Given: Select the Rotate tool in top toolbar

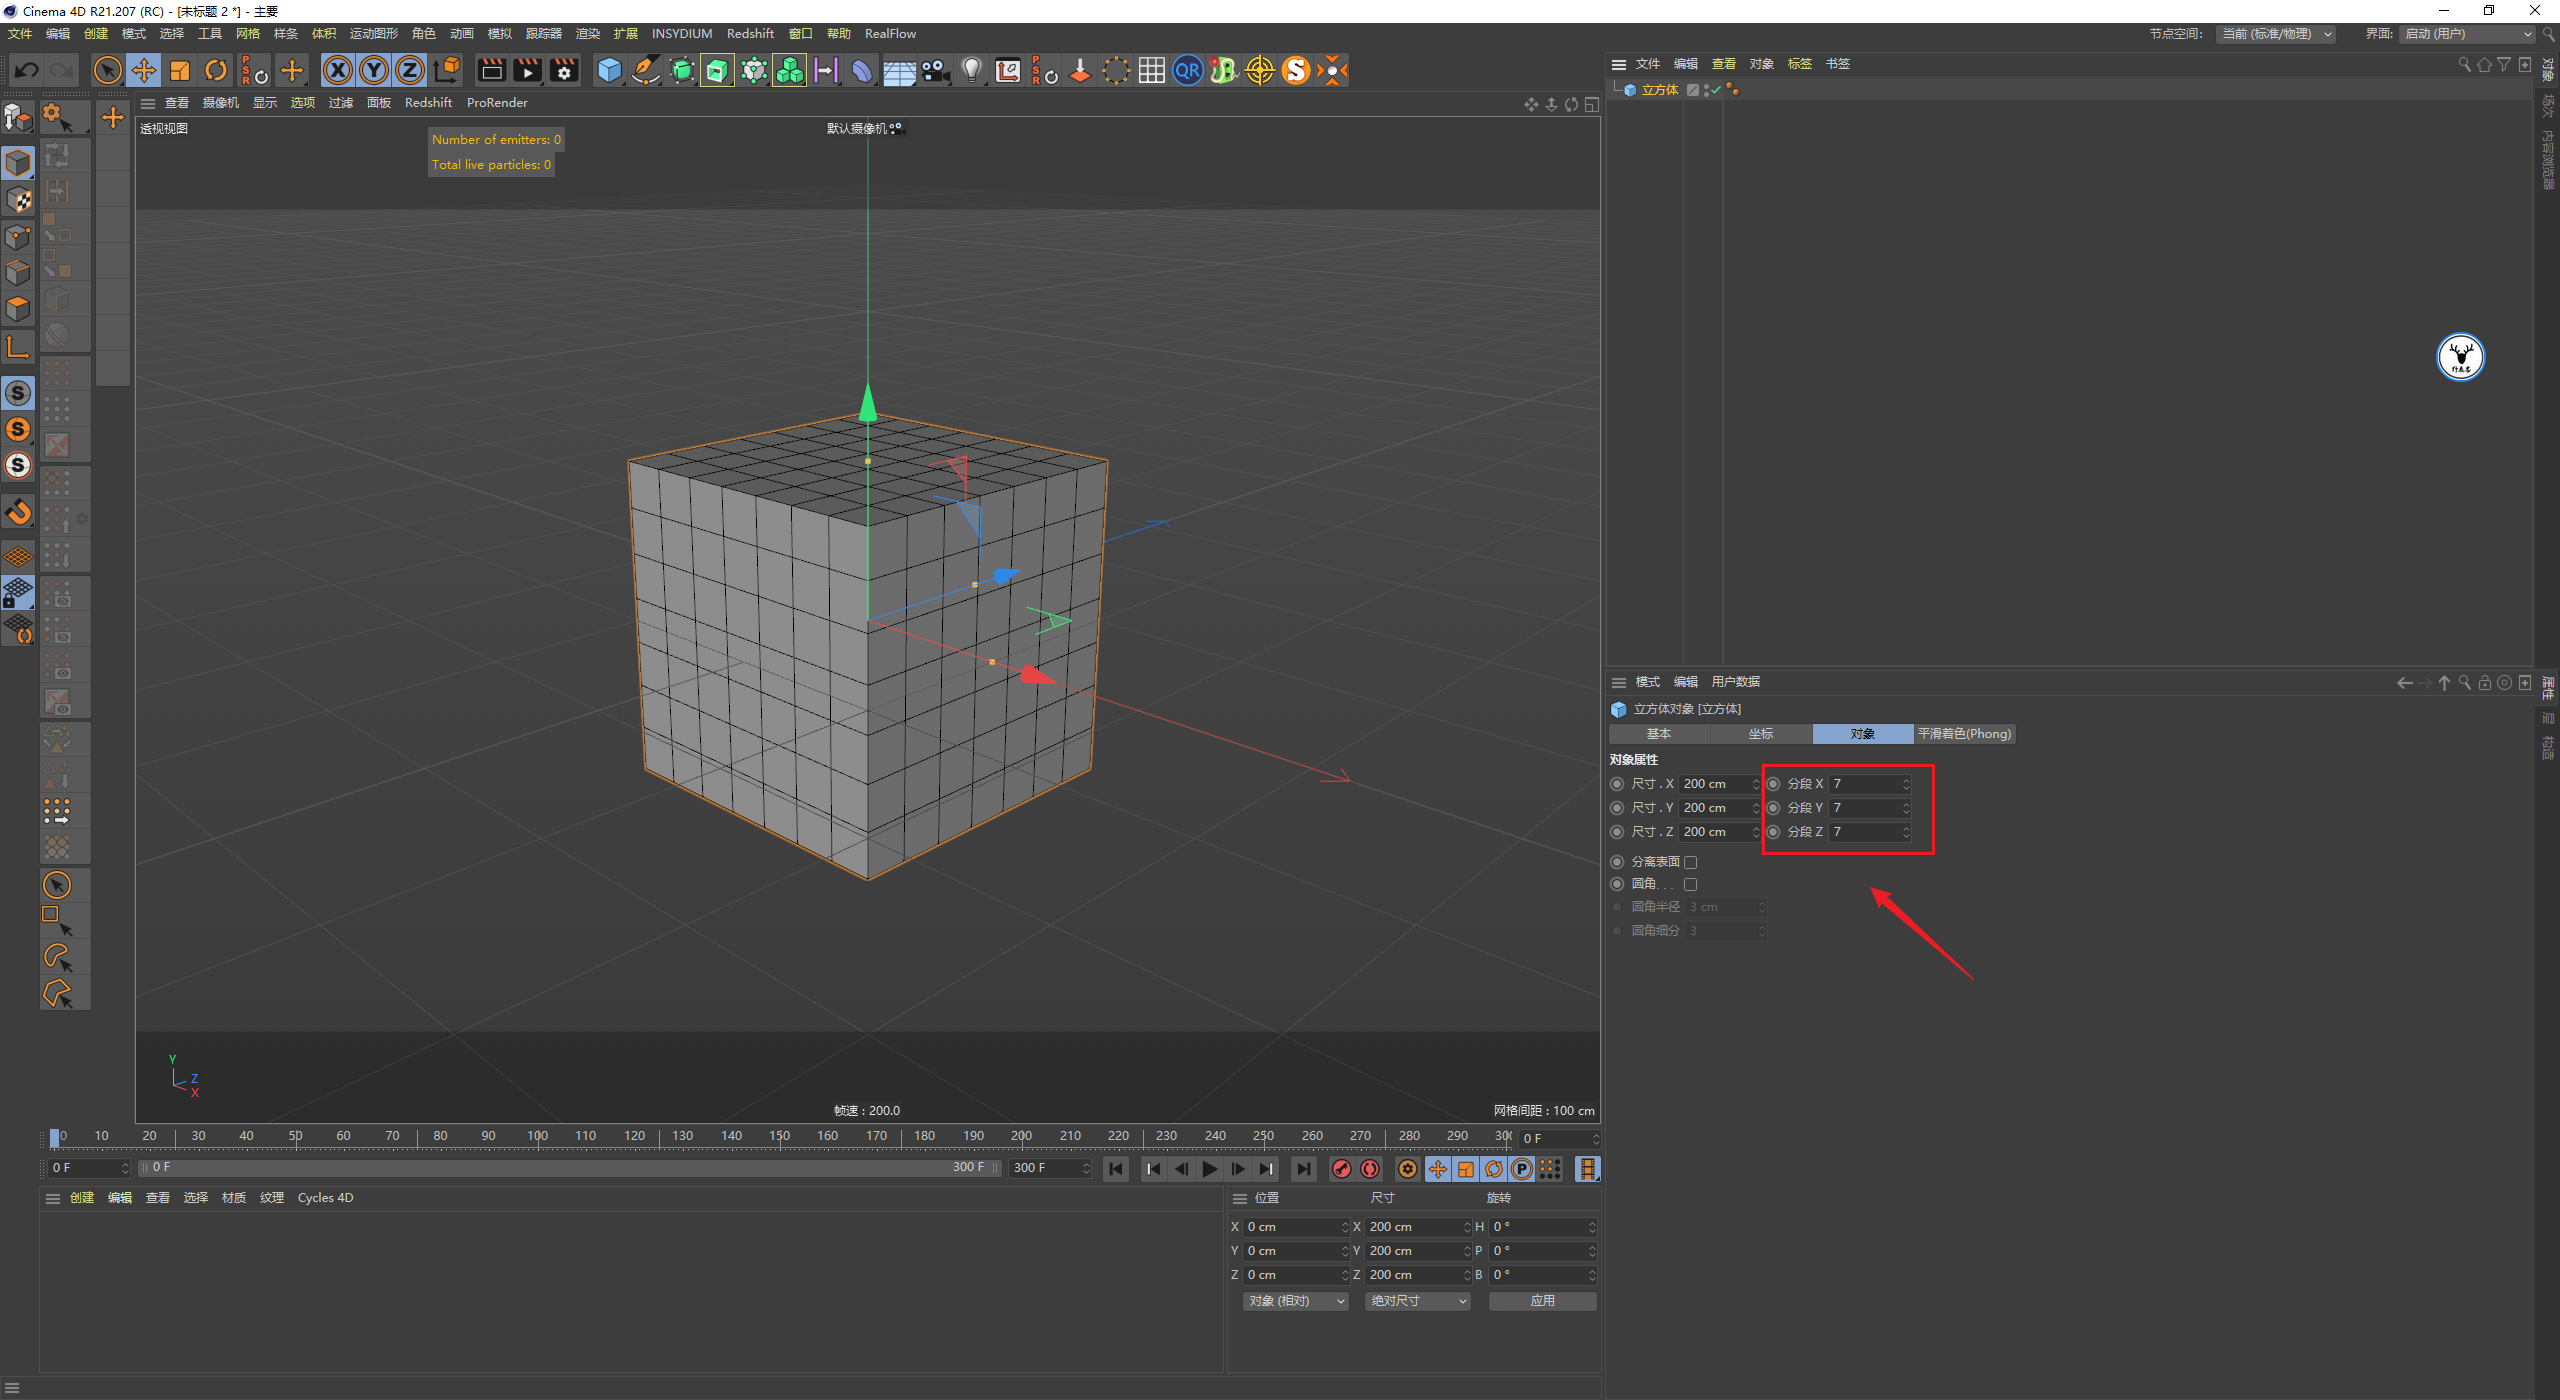Looking at the screenshot, I should pos(216,70).
